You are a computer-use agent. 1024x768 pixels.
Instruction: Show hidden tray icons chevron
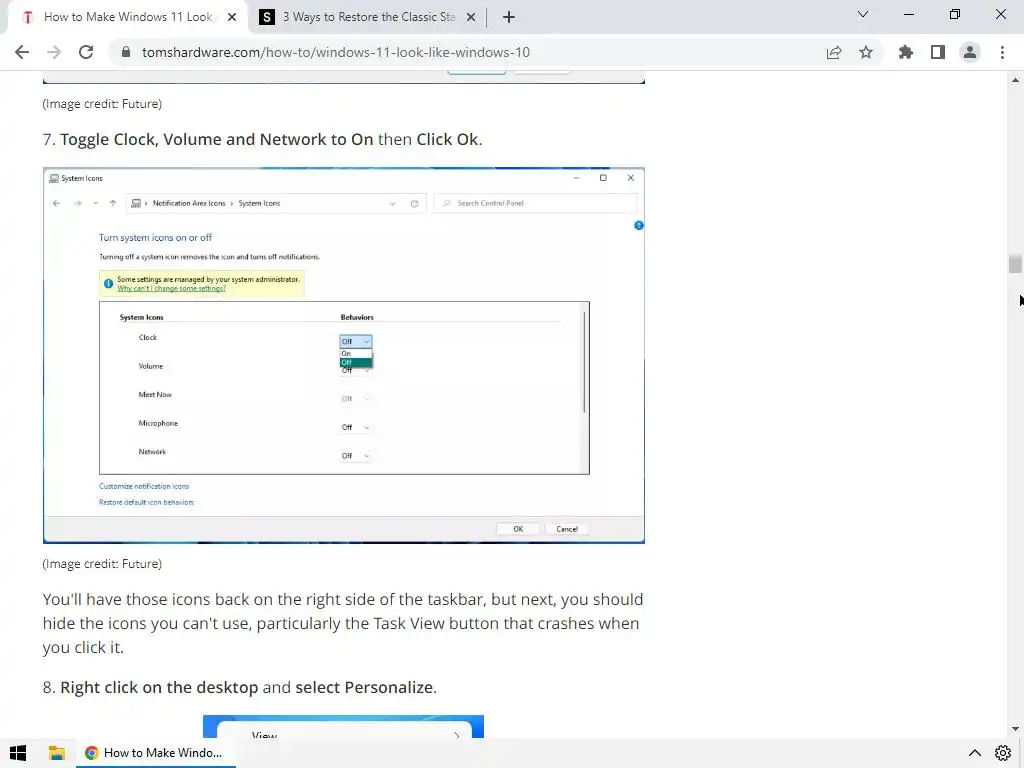[x=974, y=753]
